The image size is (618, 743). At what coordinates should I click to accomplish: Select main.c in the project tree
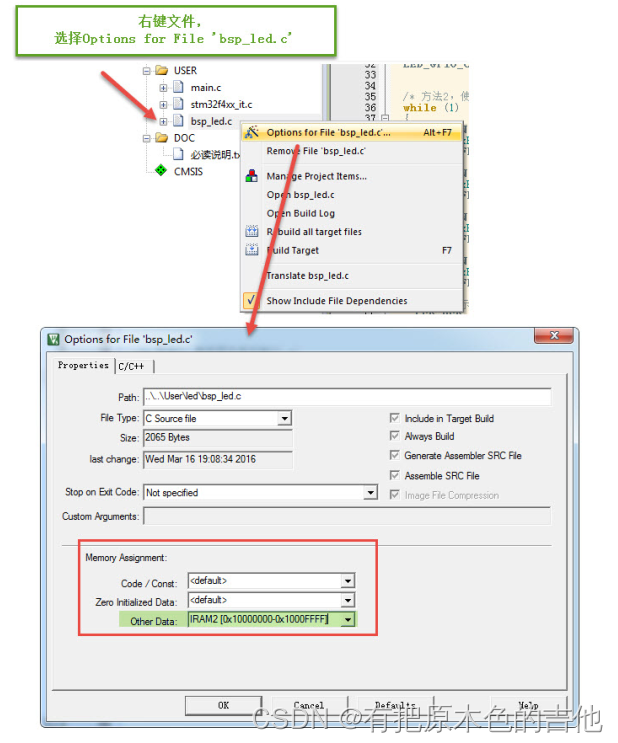point(206,88)
